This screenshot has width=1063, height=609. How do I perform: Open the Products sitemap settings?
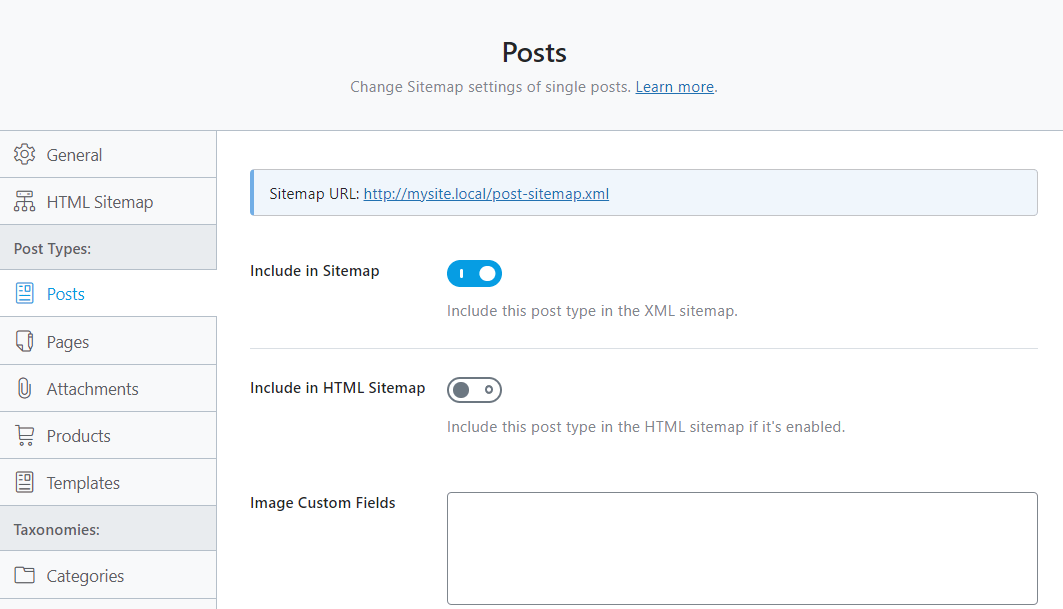click(x=78, y=435)
